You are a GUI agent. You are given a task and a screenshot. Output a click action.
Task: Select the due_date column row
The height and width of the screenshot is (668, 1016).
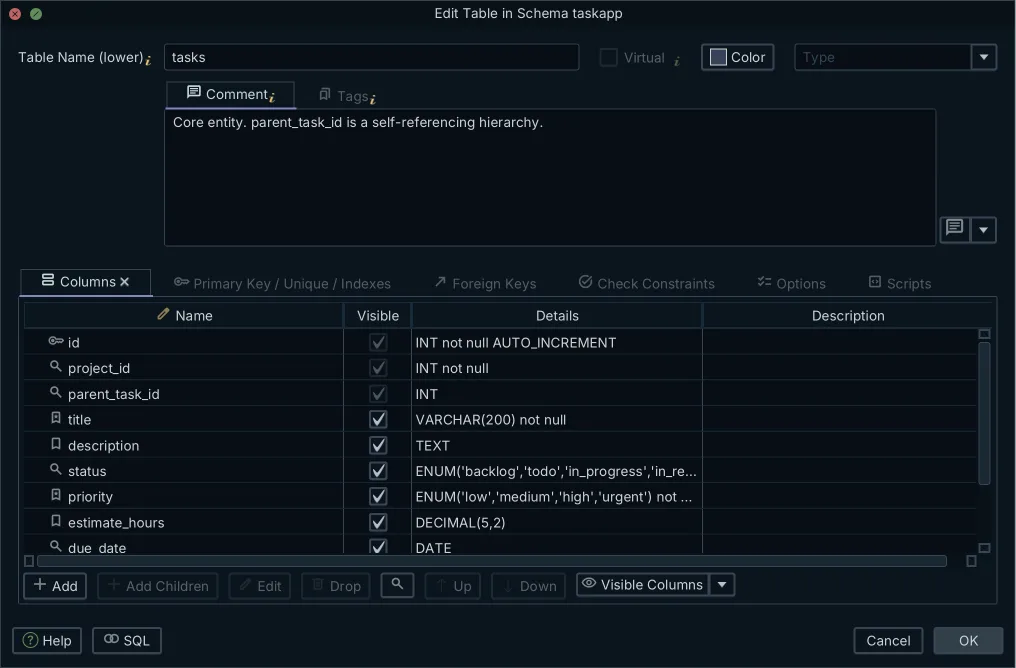coord(500,546)
